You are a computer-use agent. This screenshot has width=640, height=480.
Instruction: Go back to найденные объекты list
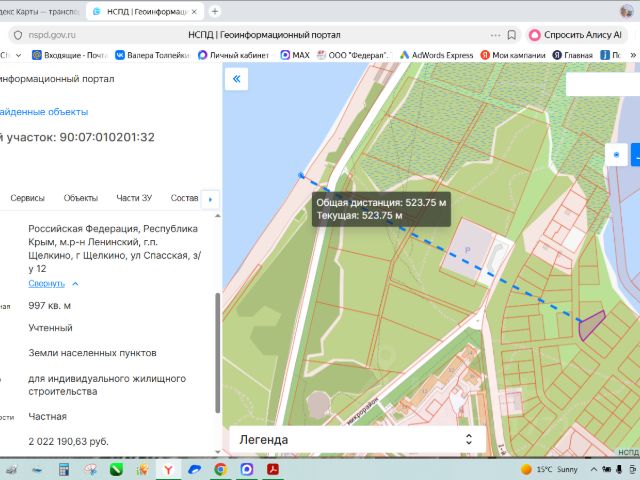(44, 112)
